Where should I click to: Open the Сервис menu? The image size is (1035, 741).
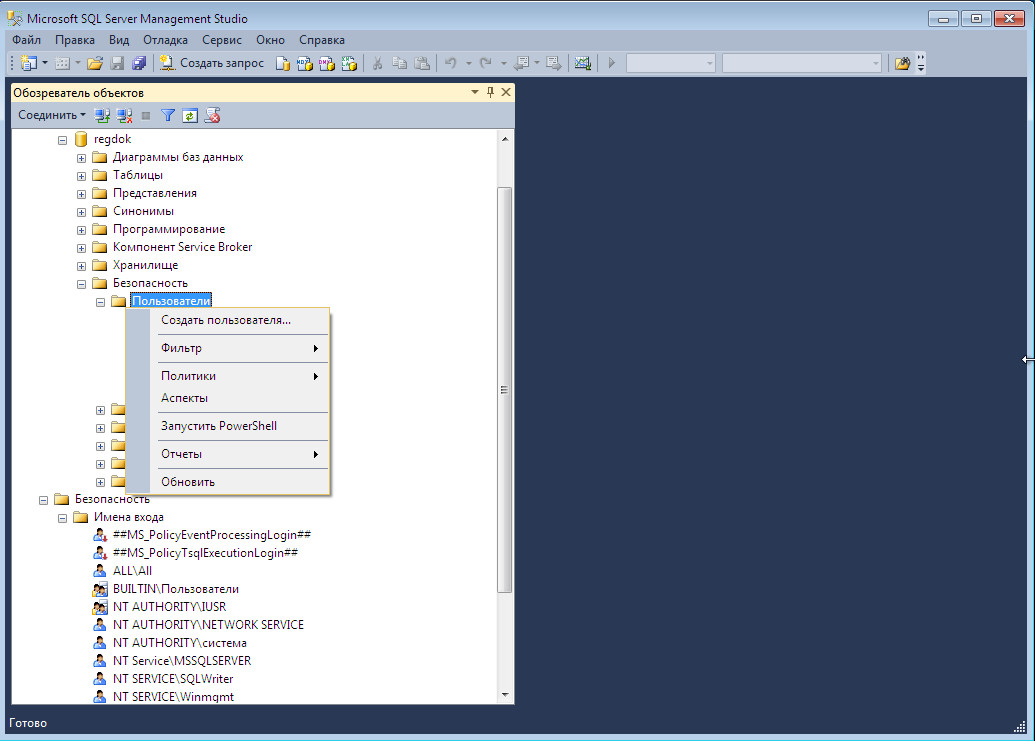point(222,40)
